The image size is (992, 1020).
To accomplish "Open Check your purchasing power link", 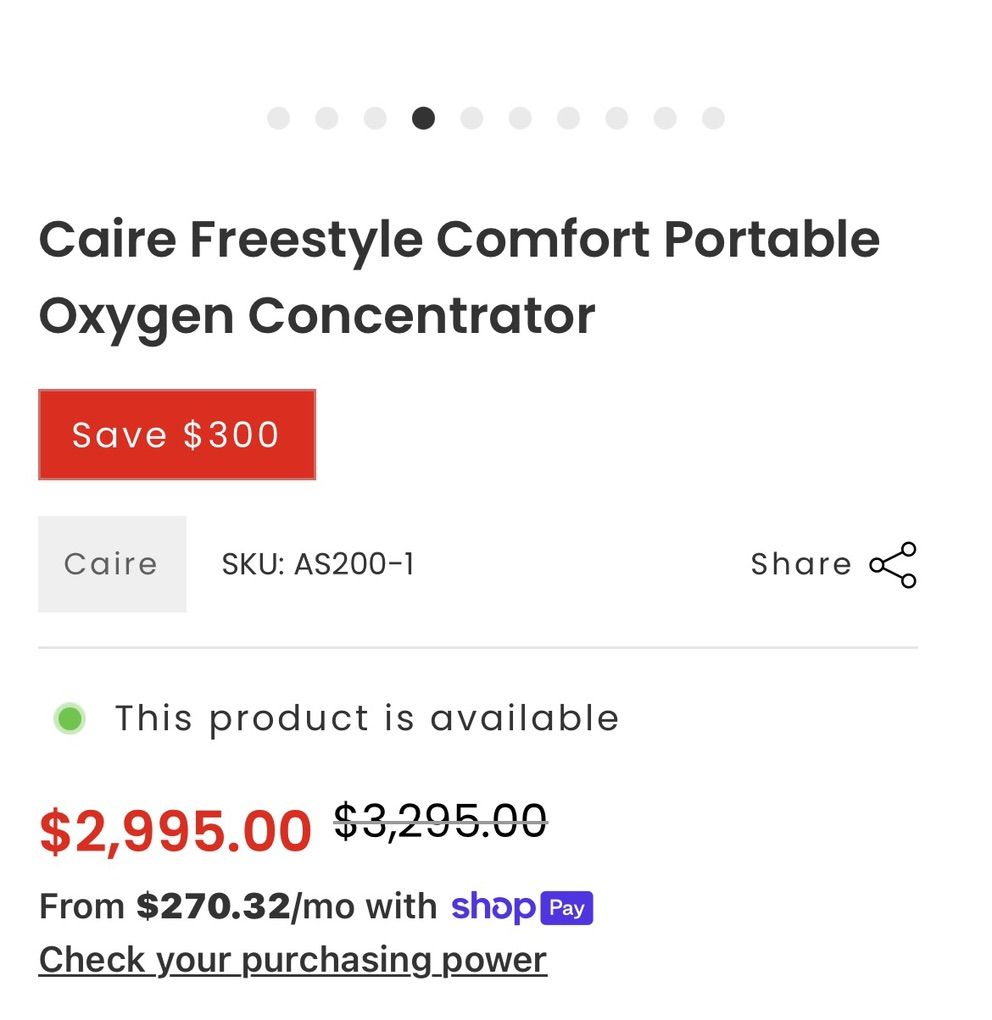I will [x=292, y=960].
